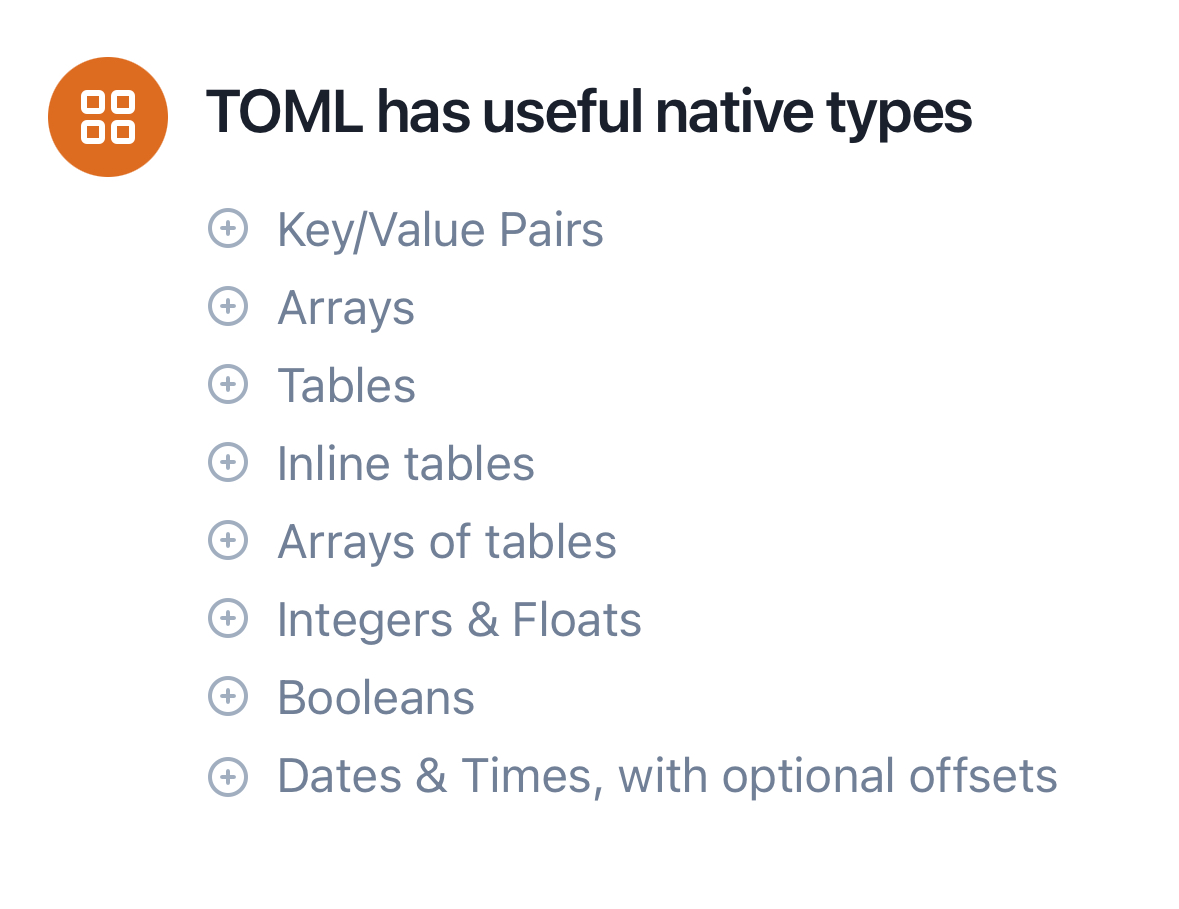Open the Arrays of tables text link
This screenshot has height=909, width=1179.
coord(447,542)
